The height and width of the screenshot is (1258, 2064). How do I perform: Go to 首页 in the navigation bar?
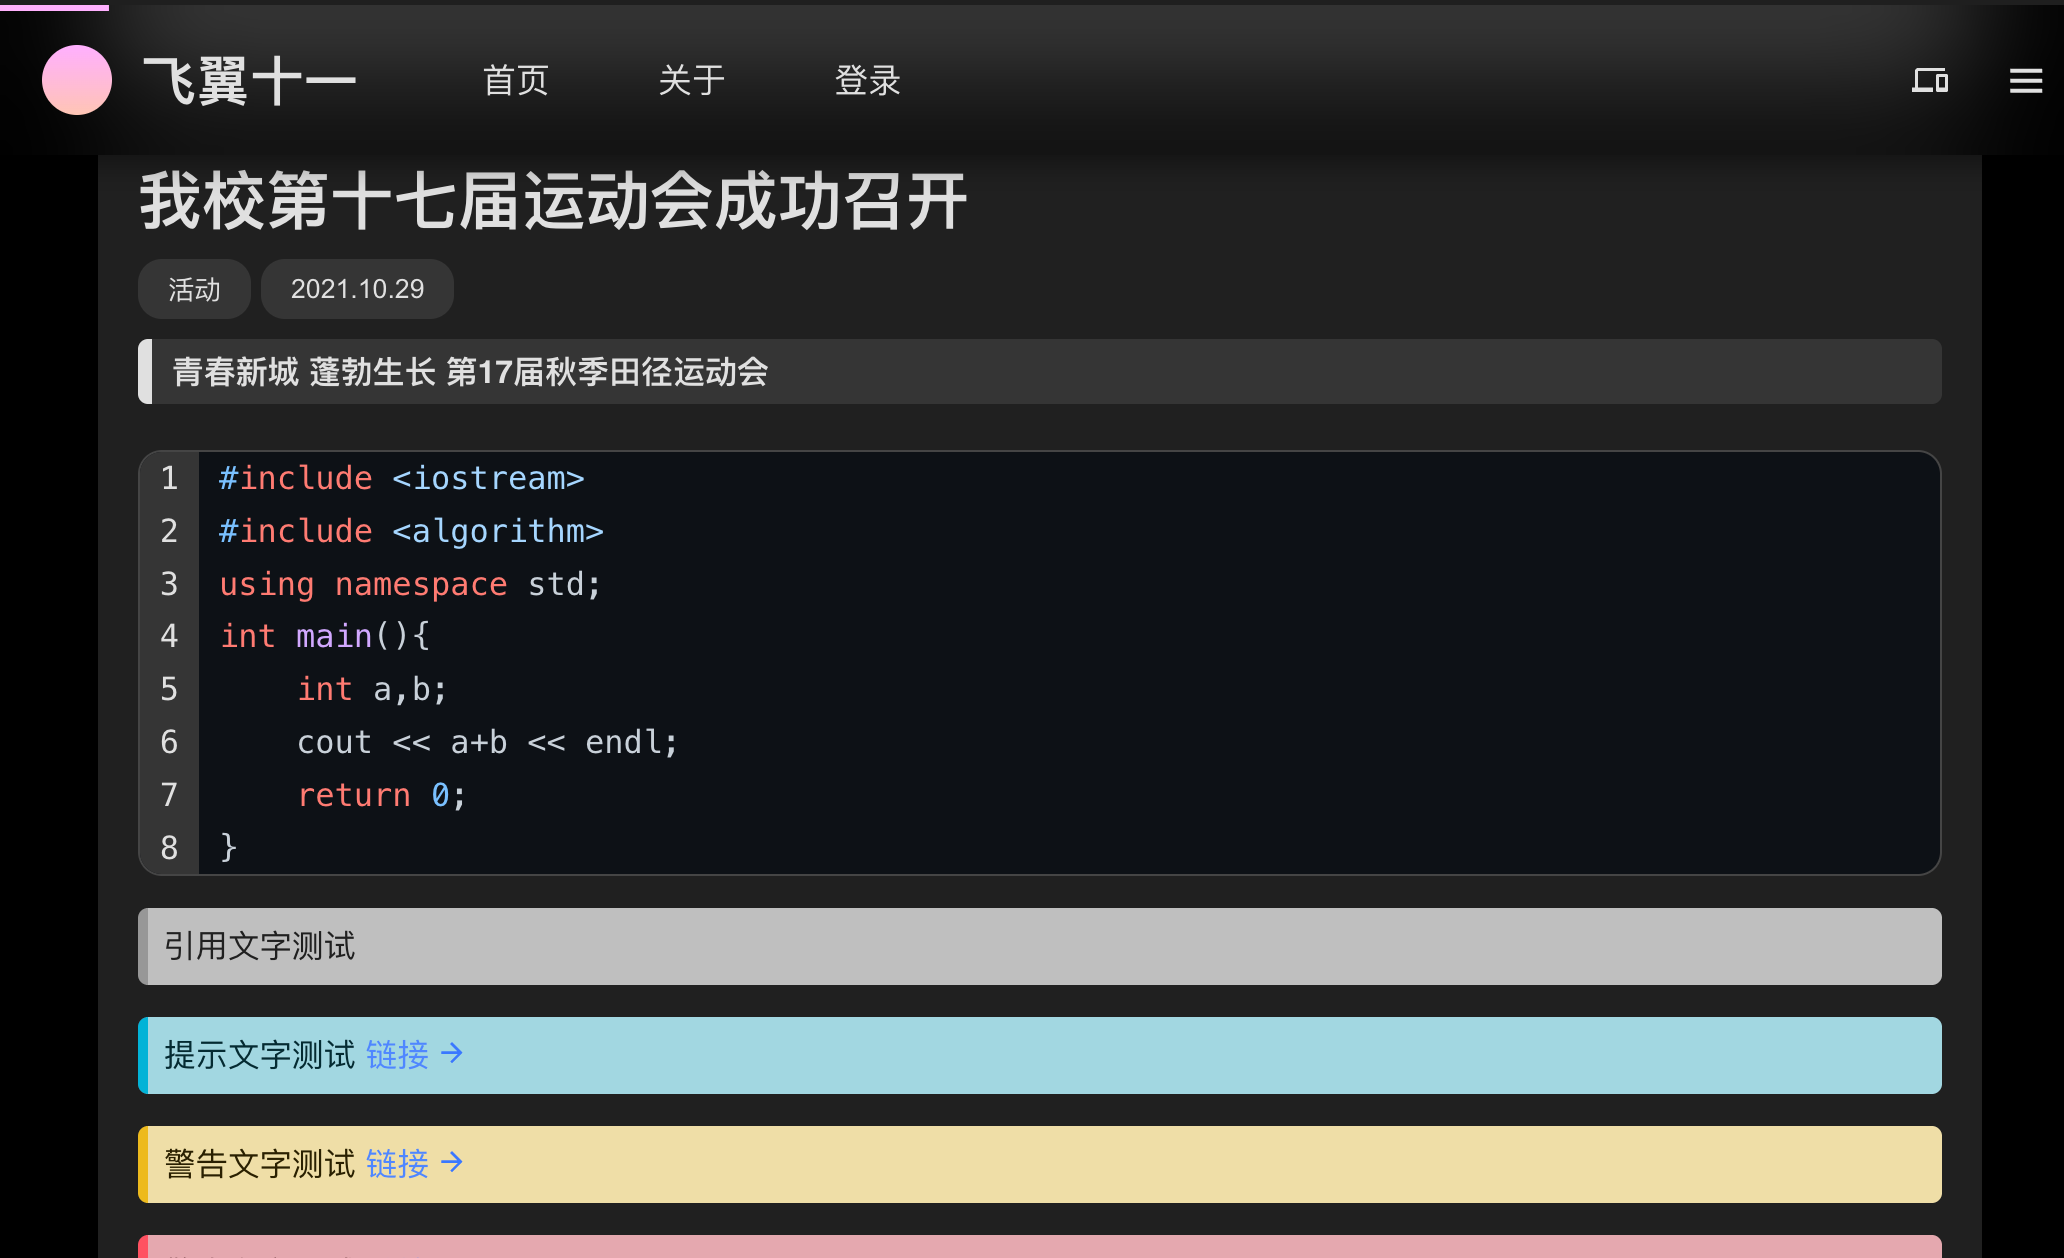tap(516, 80)
